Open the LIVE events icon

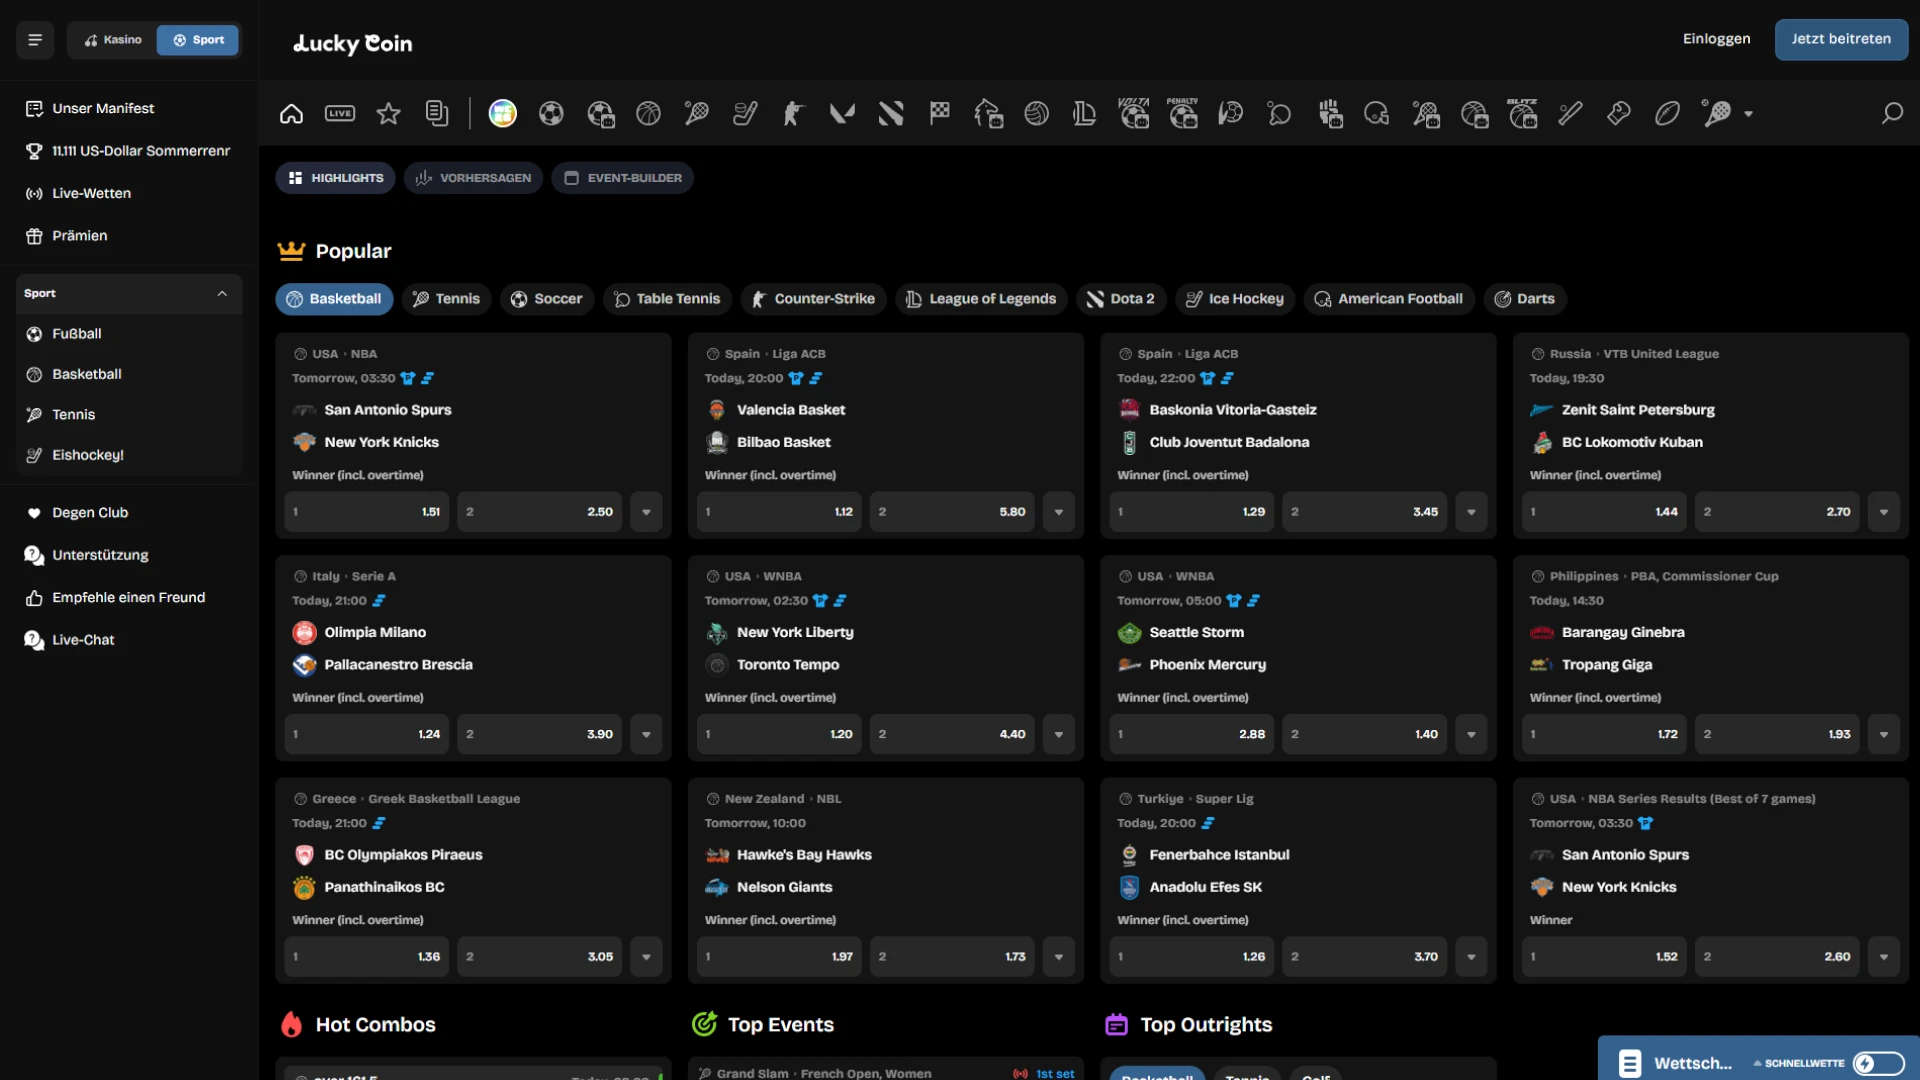(340, 114)
